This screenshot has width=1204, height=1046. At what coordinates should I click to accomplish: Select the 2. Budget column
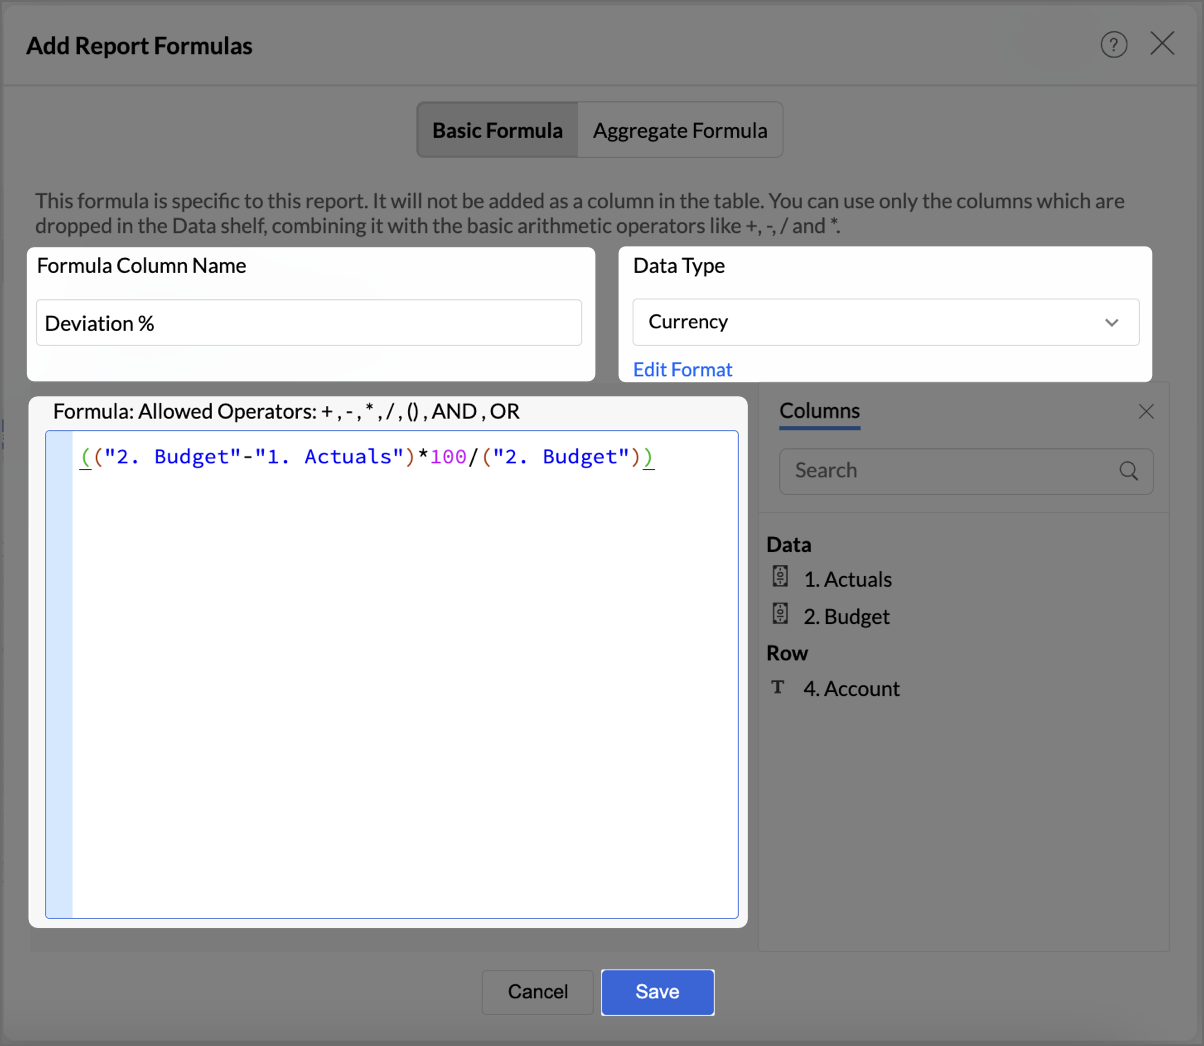click(847, 617)
